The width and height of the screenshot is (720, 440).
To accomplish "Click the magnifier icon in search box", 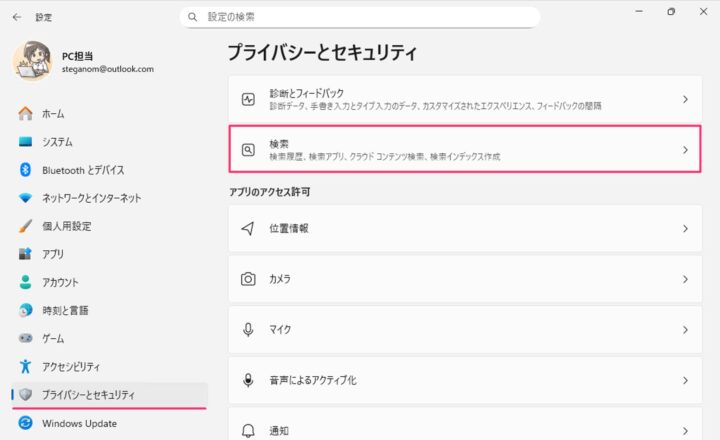I will tap(193, 17).
